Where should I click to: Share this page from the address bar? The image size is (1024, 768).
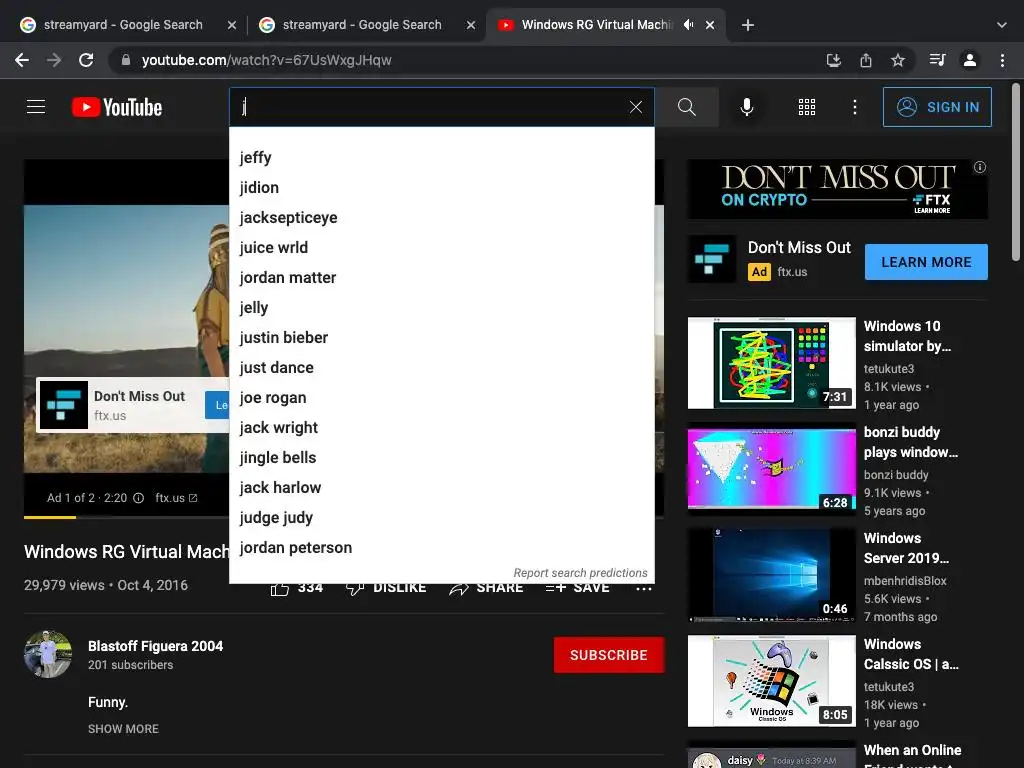click(865, 60)
